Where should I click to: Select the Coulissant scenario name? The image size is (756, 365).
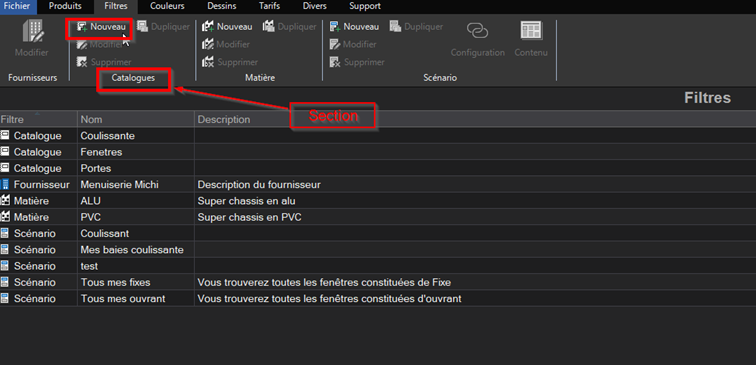pos(136,233)
